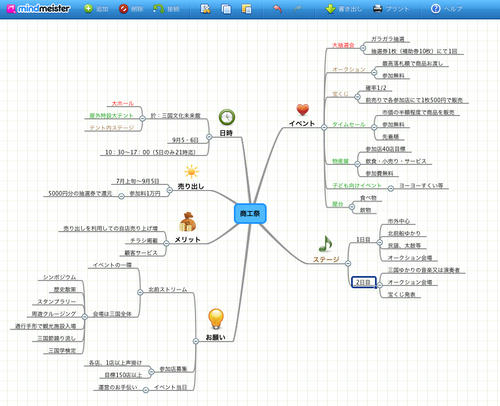
Task: Collapse the ステージ branch toggle circle
Action: coord(348,263)
